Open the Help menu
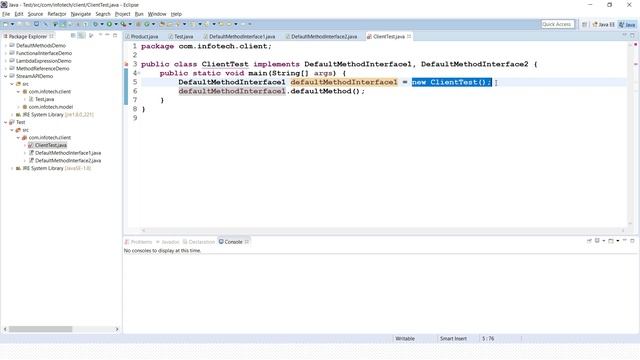Screen dimensions: 640x360 tap(176, 14)
